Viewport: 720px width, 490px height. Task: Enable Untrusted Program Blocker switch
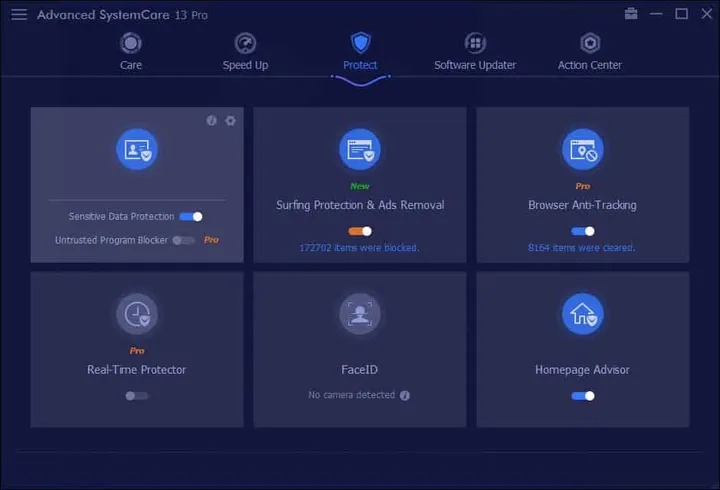(183, 240)
